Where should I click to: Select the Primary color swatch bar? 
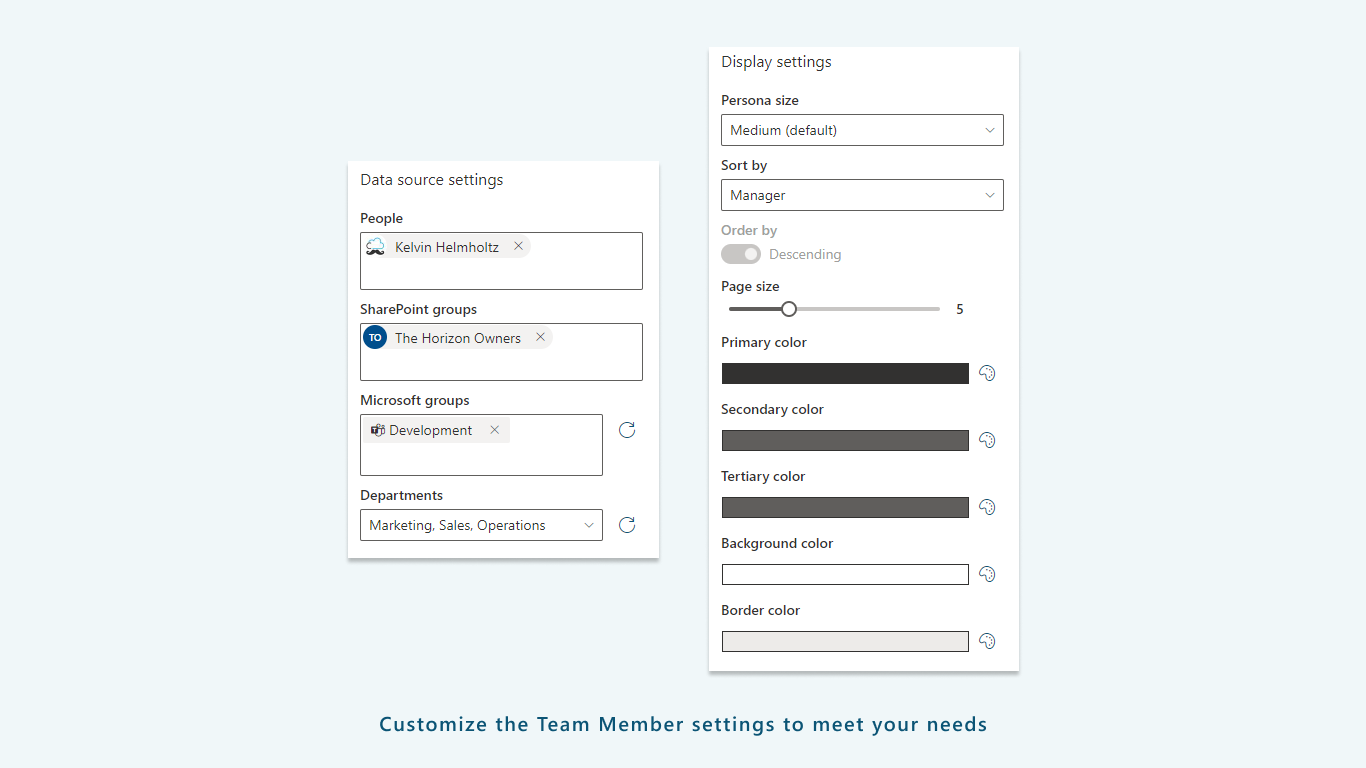845,373
